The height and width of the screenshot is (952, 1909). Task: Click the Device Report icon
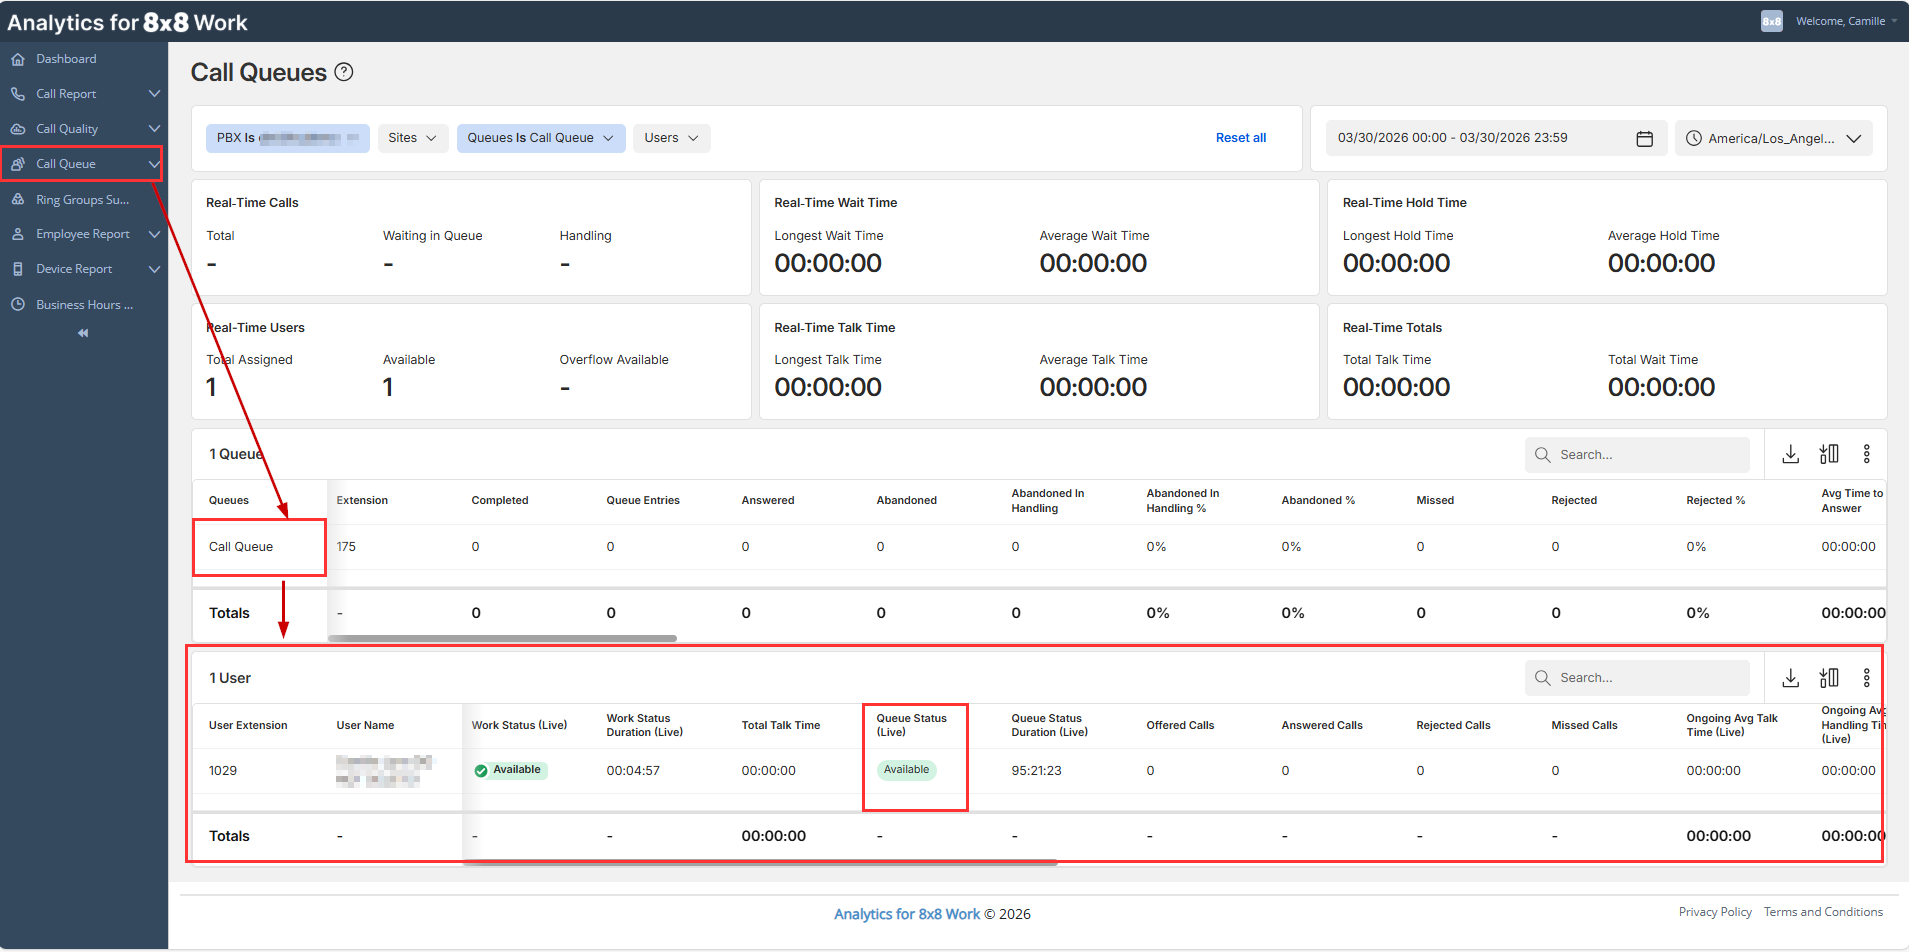coord(18,269)
